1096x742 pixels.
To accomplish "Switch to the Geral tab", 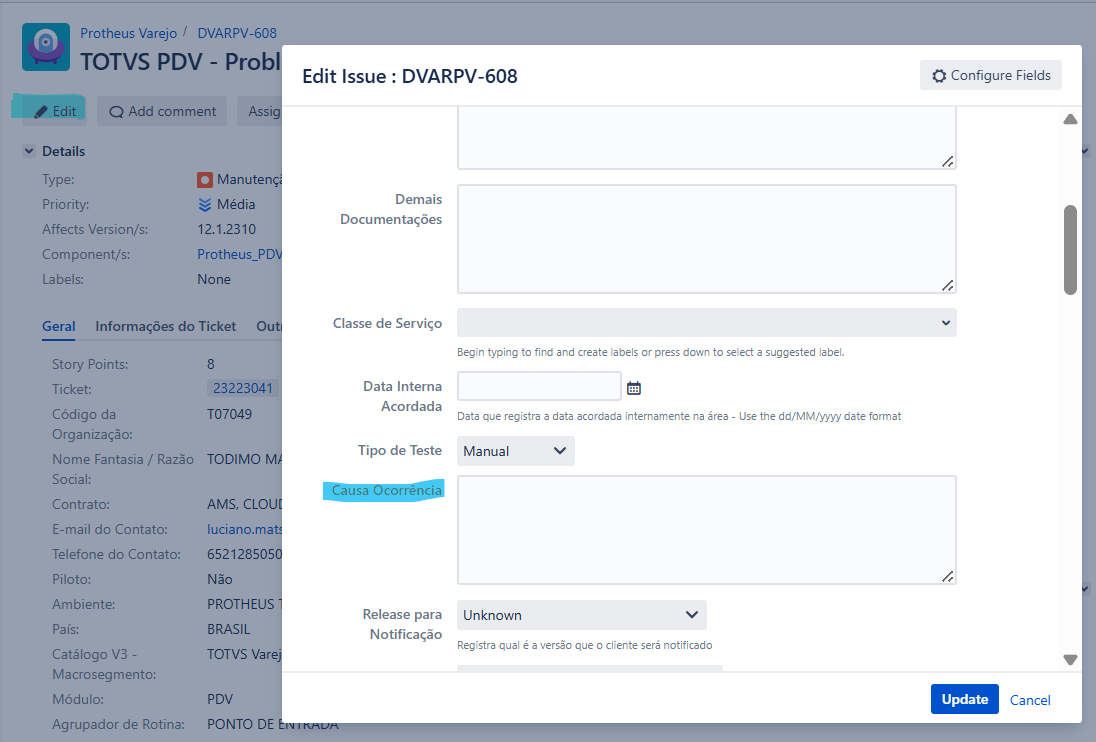I will click(59, 326).
